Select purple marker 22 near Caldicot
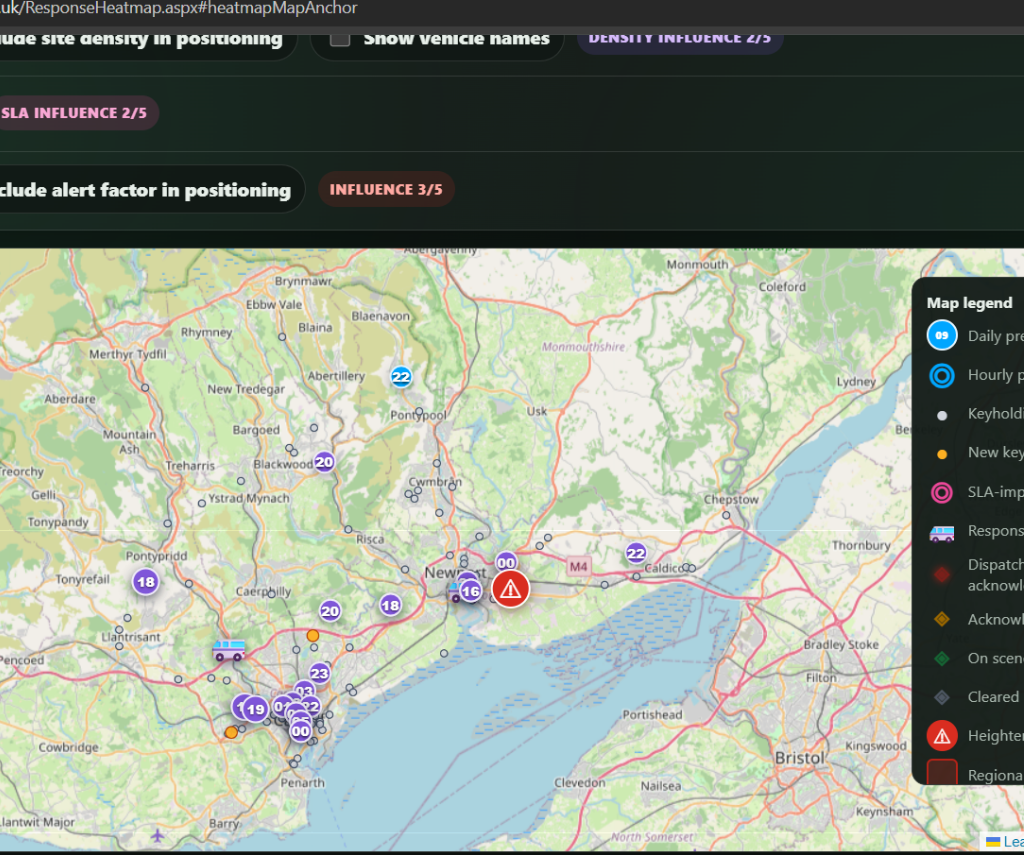This screenshot has height=855, width=1024. coord(636,553)
